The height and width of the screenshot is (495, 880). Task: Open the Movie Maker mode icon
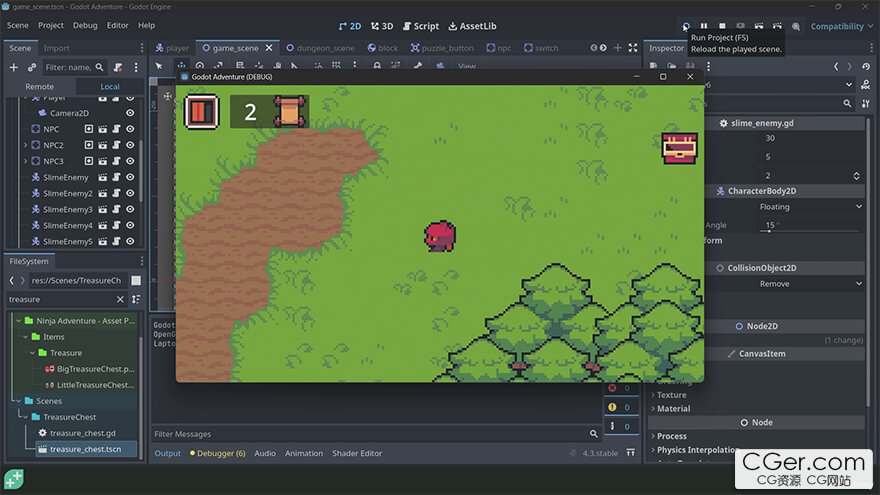796,26
